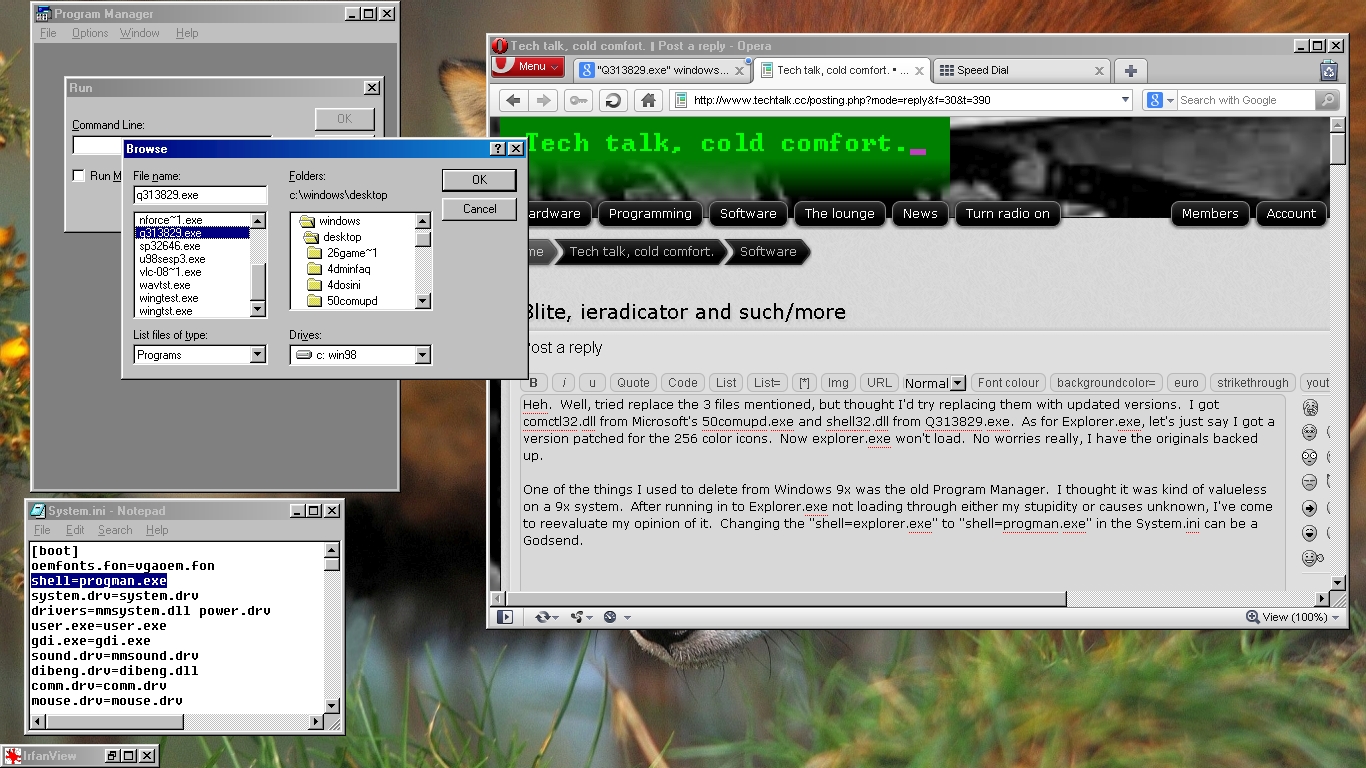
Task: Expand the Opera address bar history dropdown
Action: 1125,100
